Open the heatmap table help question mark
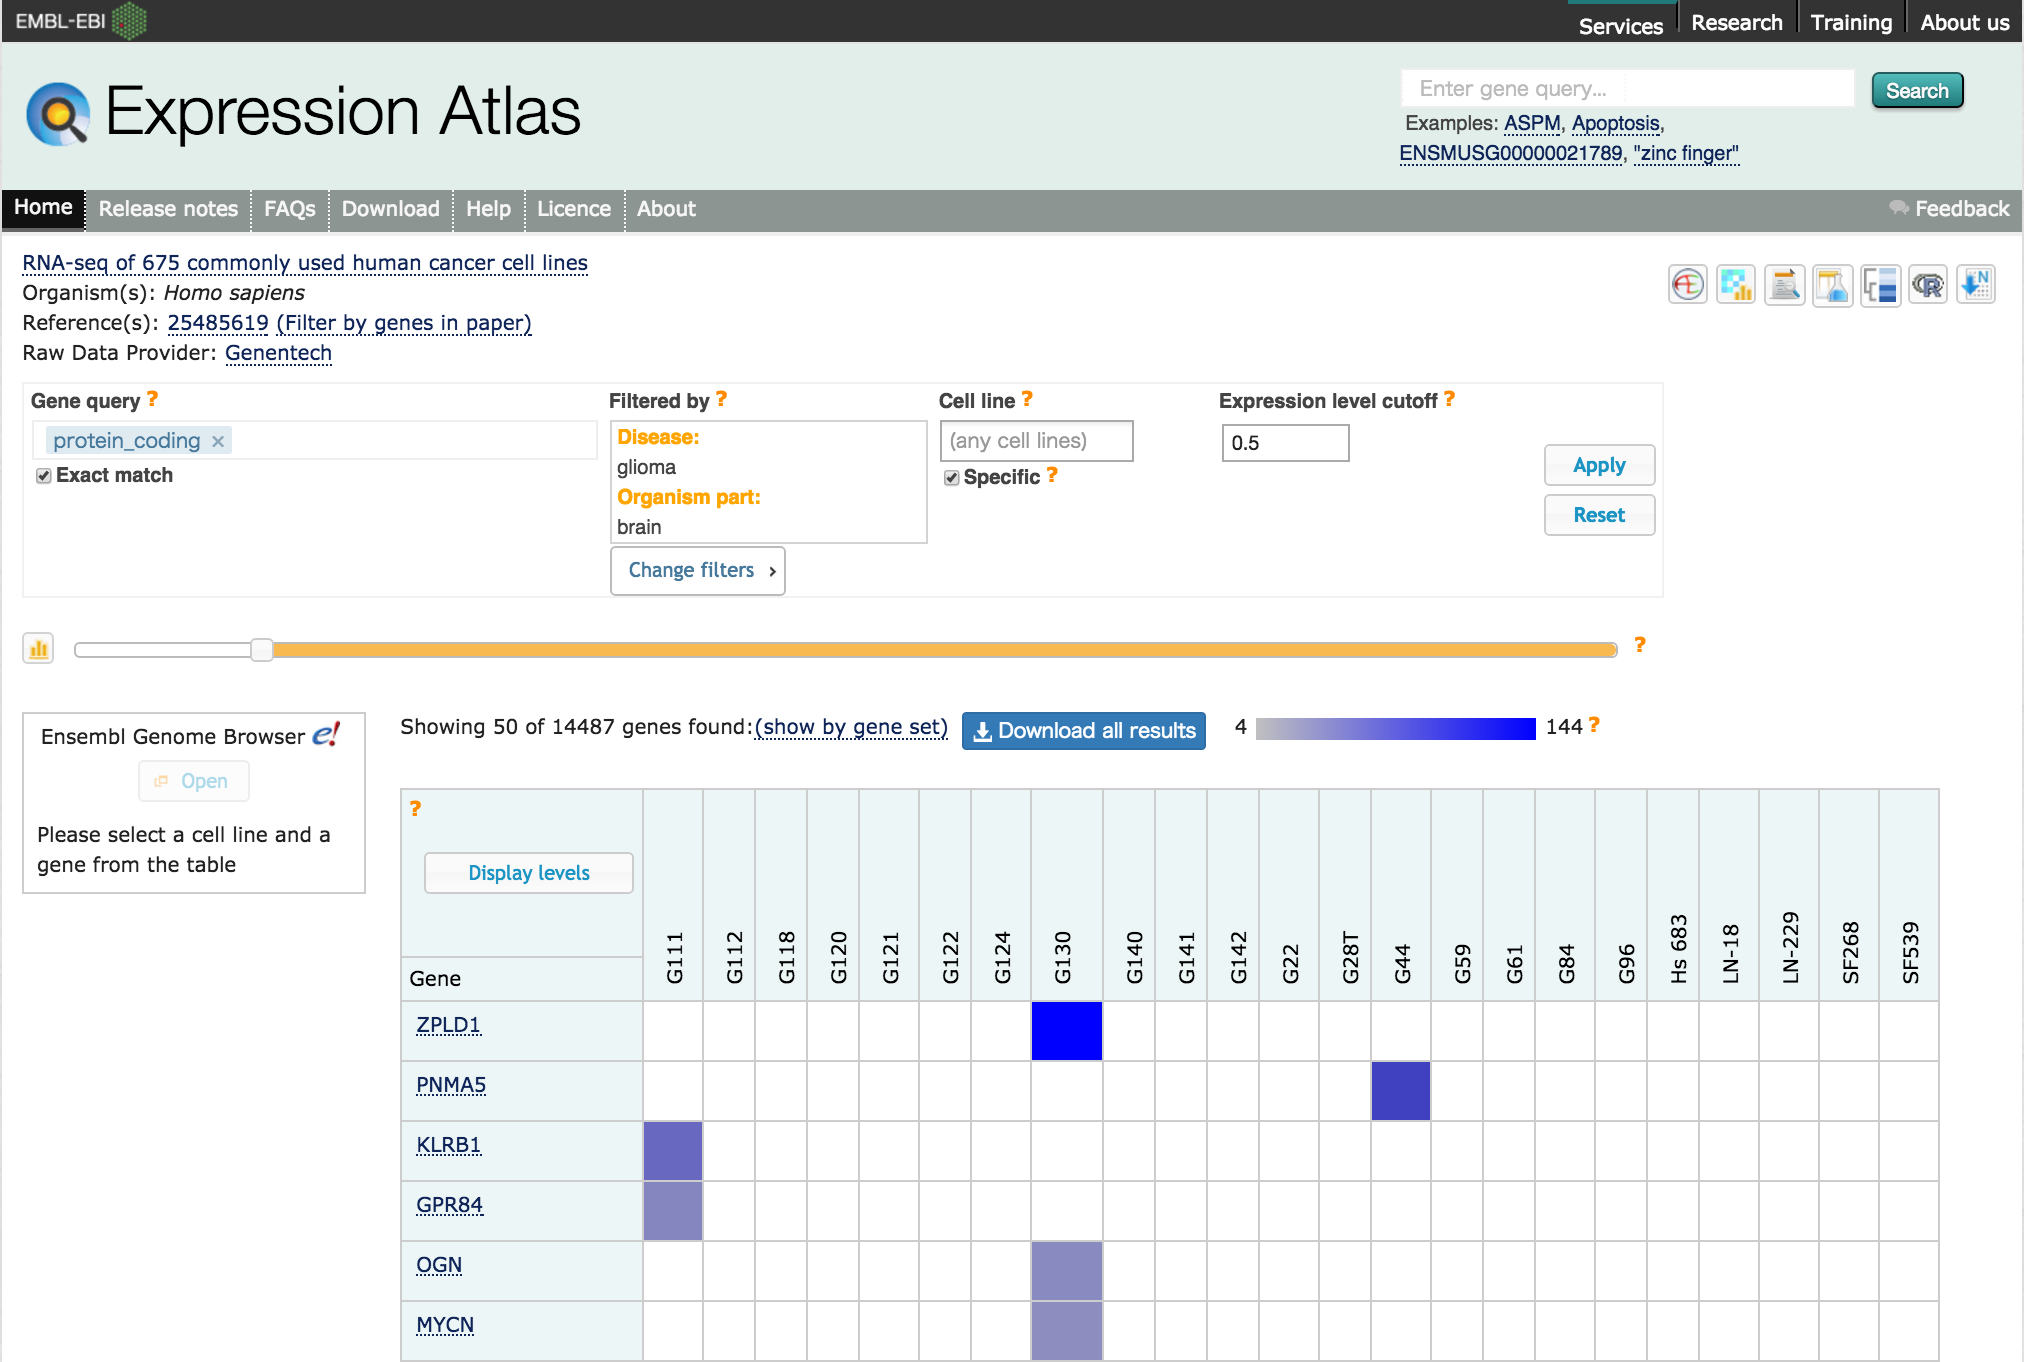Viewport: 2024px width, 1362px height. (x=415, y=808)
